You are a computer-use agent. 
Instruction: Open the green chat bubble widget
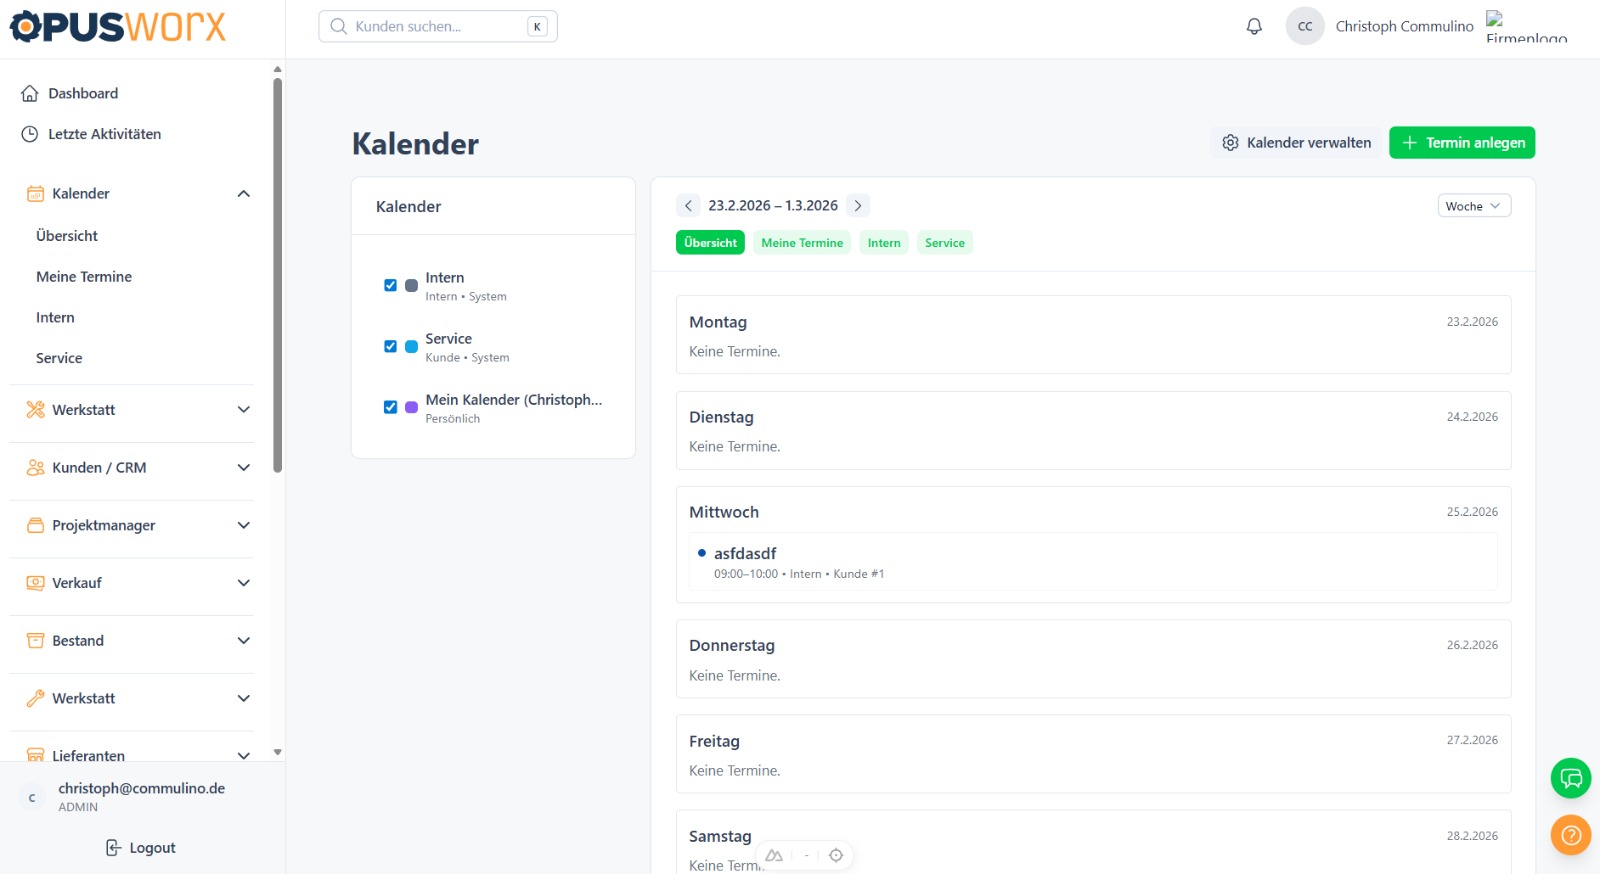1570,778
